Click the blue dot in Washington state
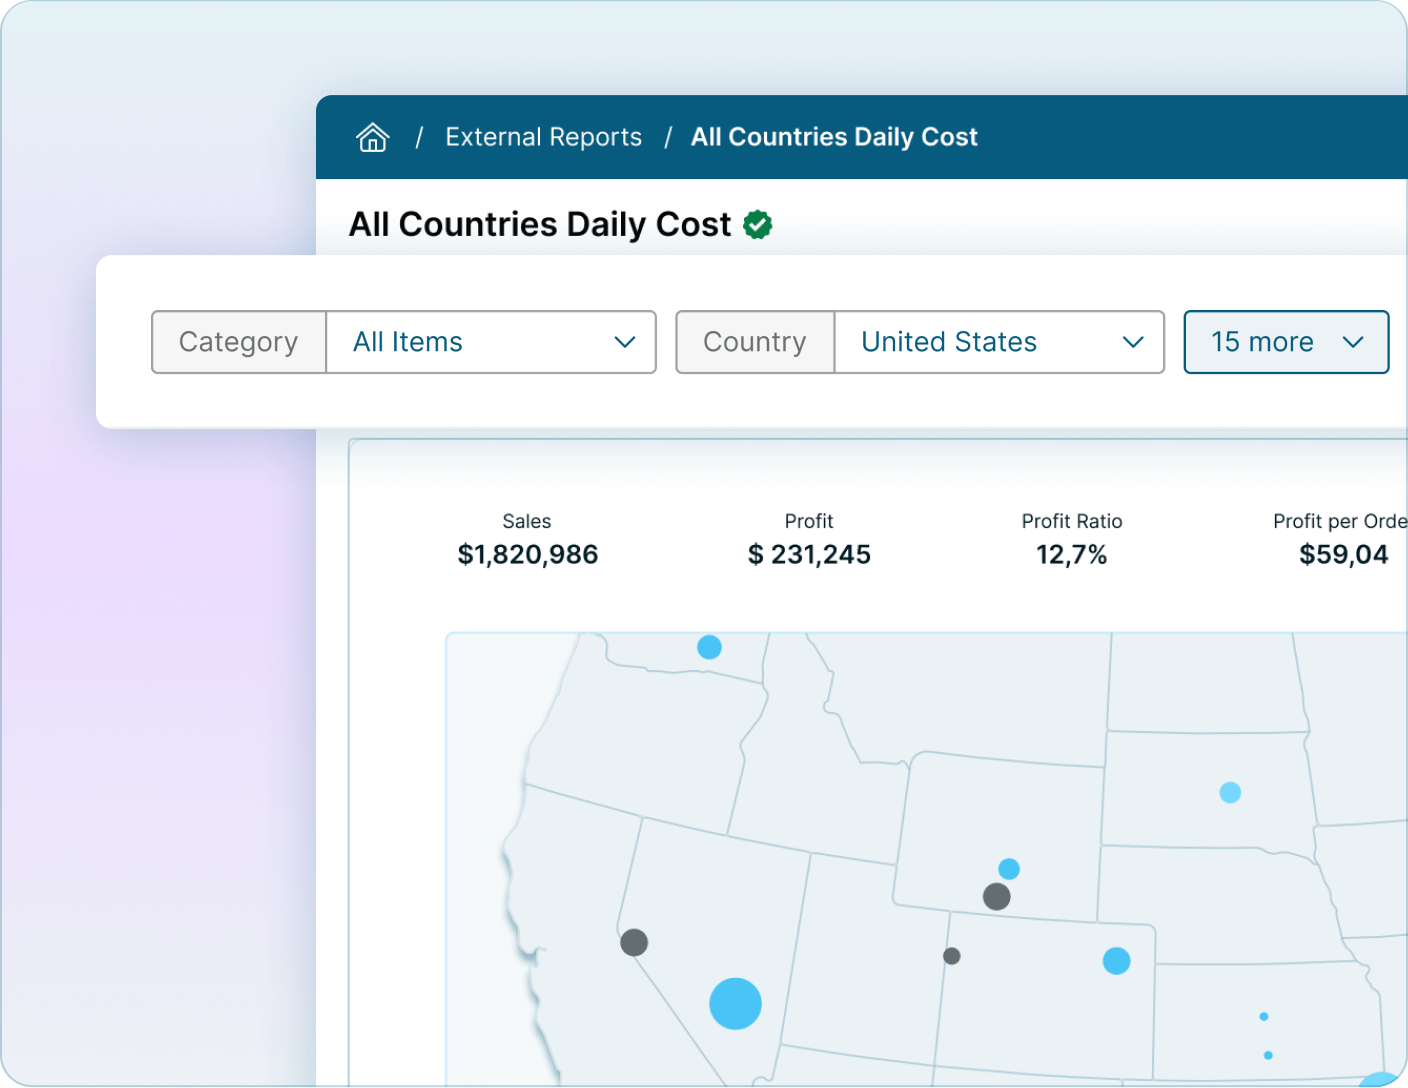Viewport: 1408px width, 1088px height. 709,647
